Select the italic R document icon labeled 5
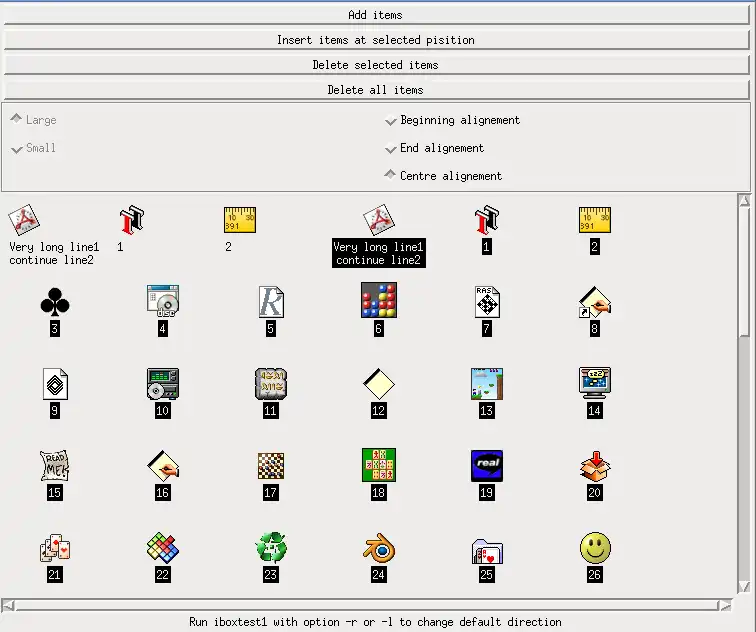Screen dimensions: 756x632 tap(271, 302)
